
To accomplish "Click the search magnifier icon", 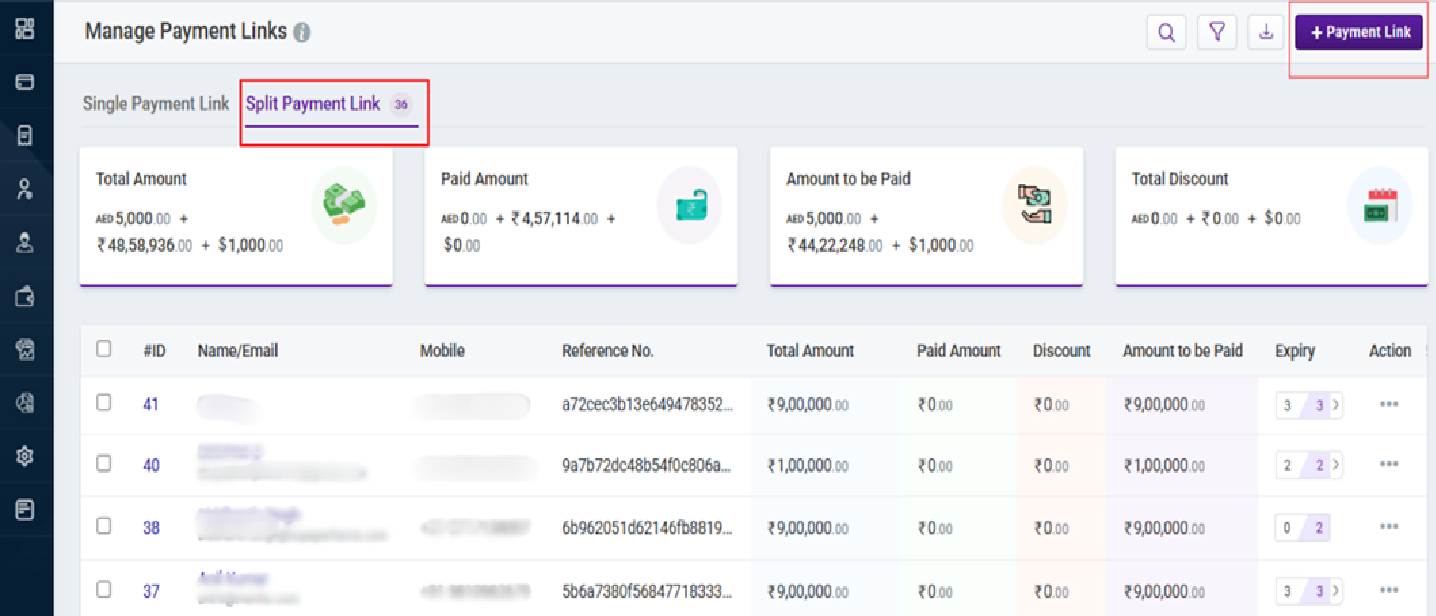I will click(x=1166, y=32).
